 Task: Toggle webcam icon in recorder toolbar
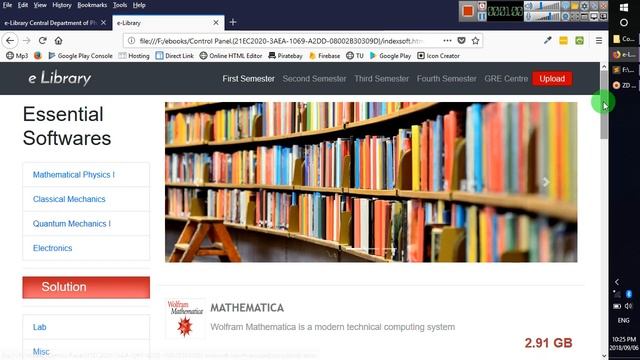[565, 16]
